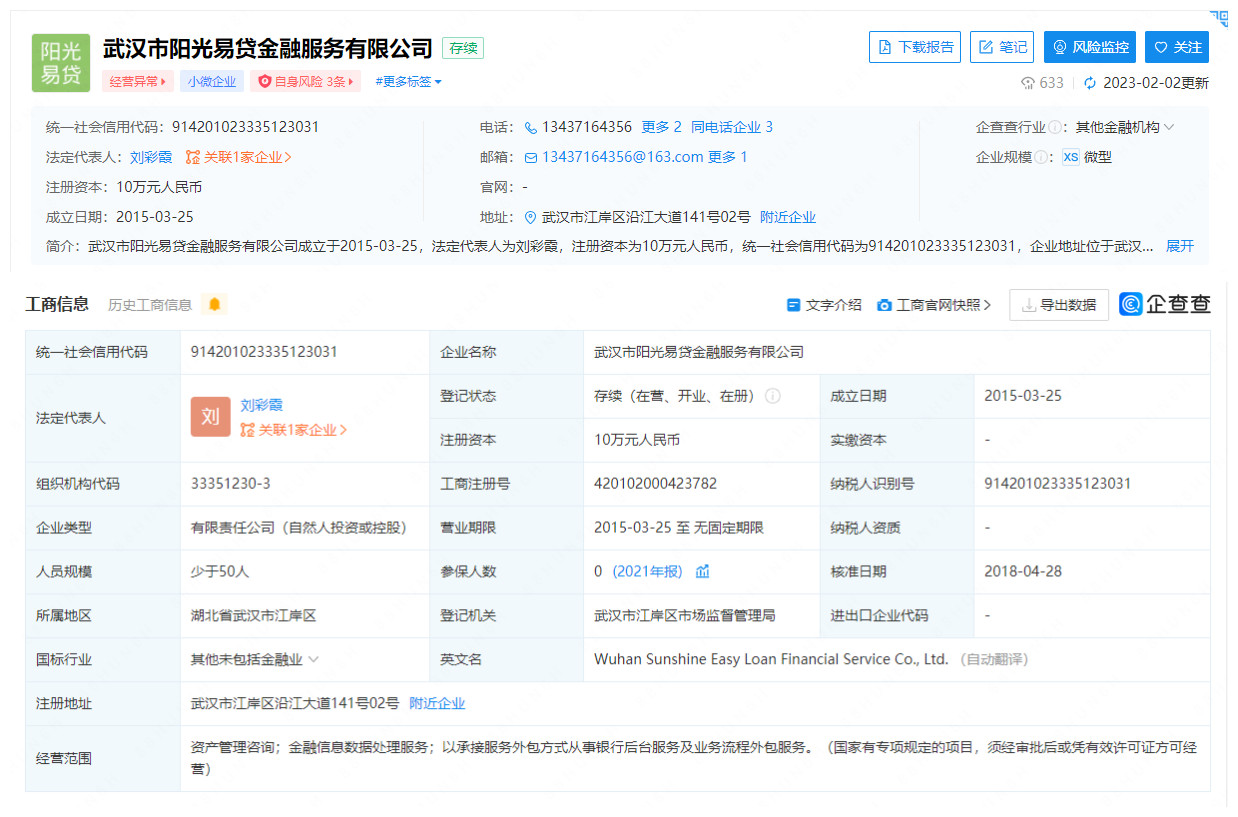Click 附近企业 in the header info

(x=788, y=217)
